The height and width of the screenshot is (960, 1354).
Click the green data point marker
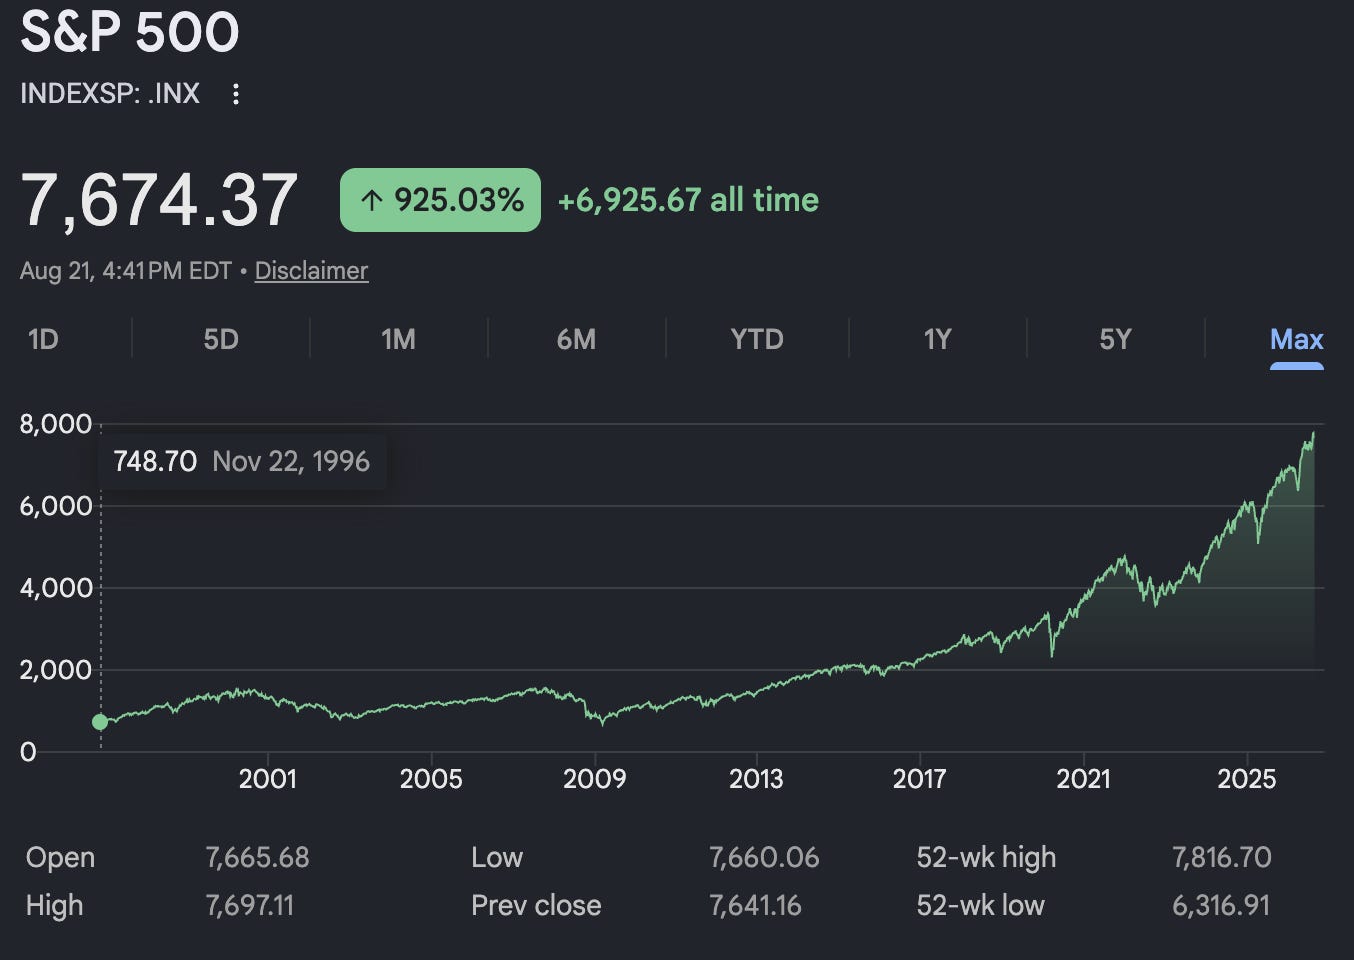coord(100,722)
